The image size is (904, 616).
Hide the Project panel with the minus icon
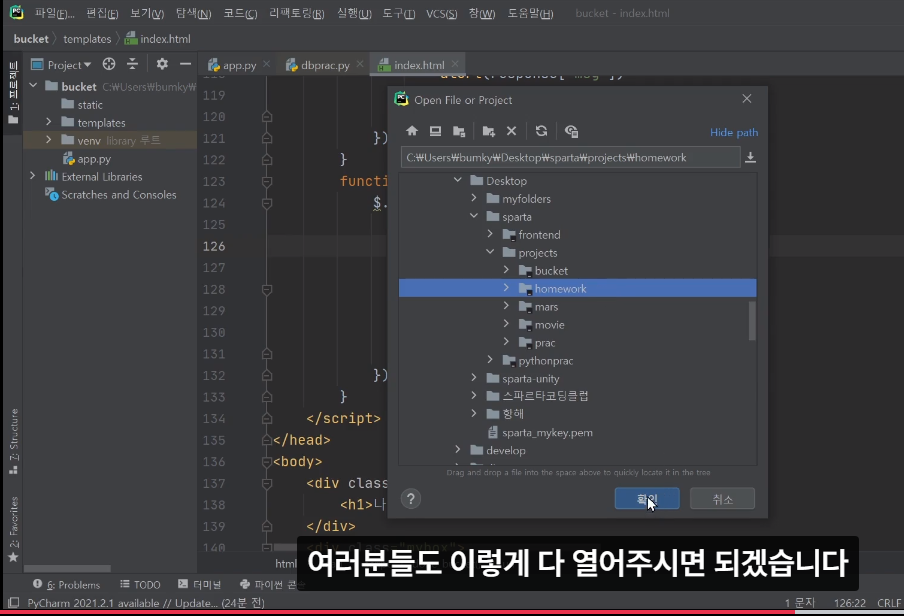185,64
